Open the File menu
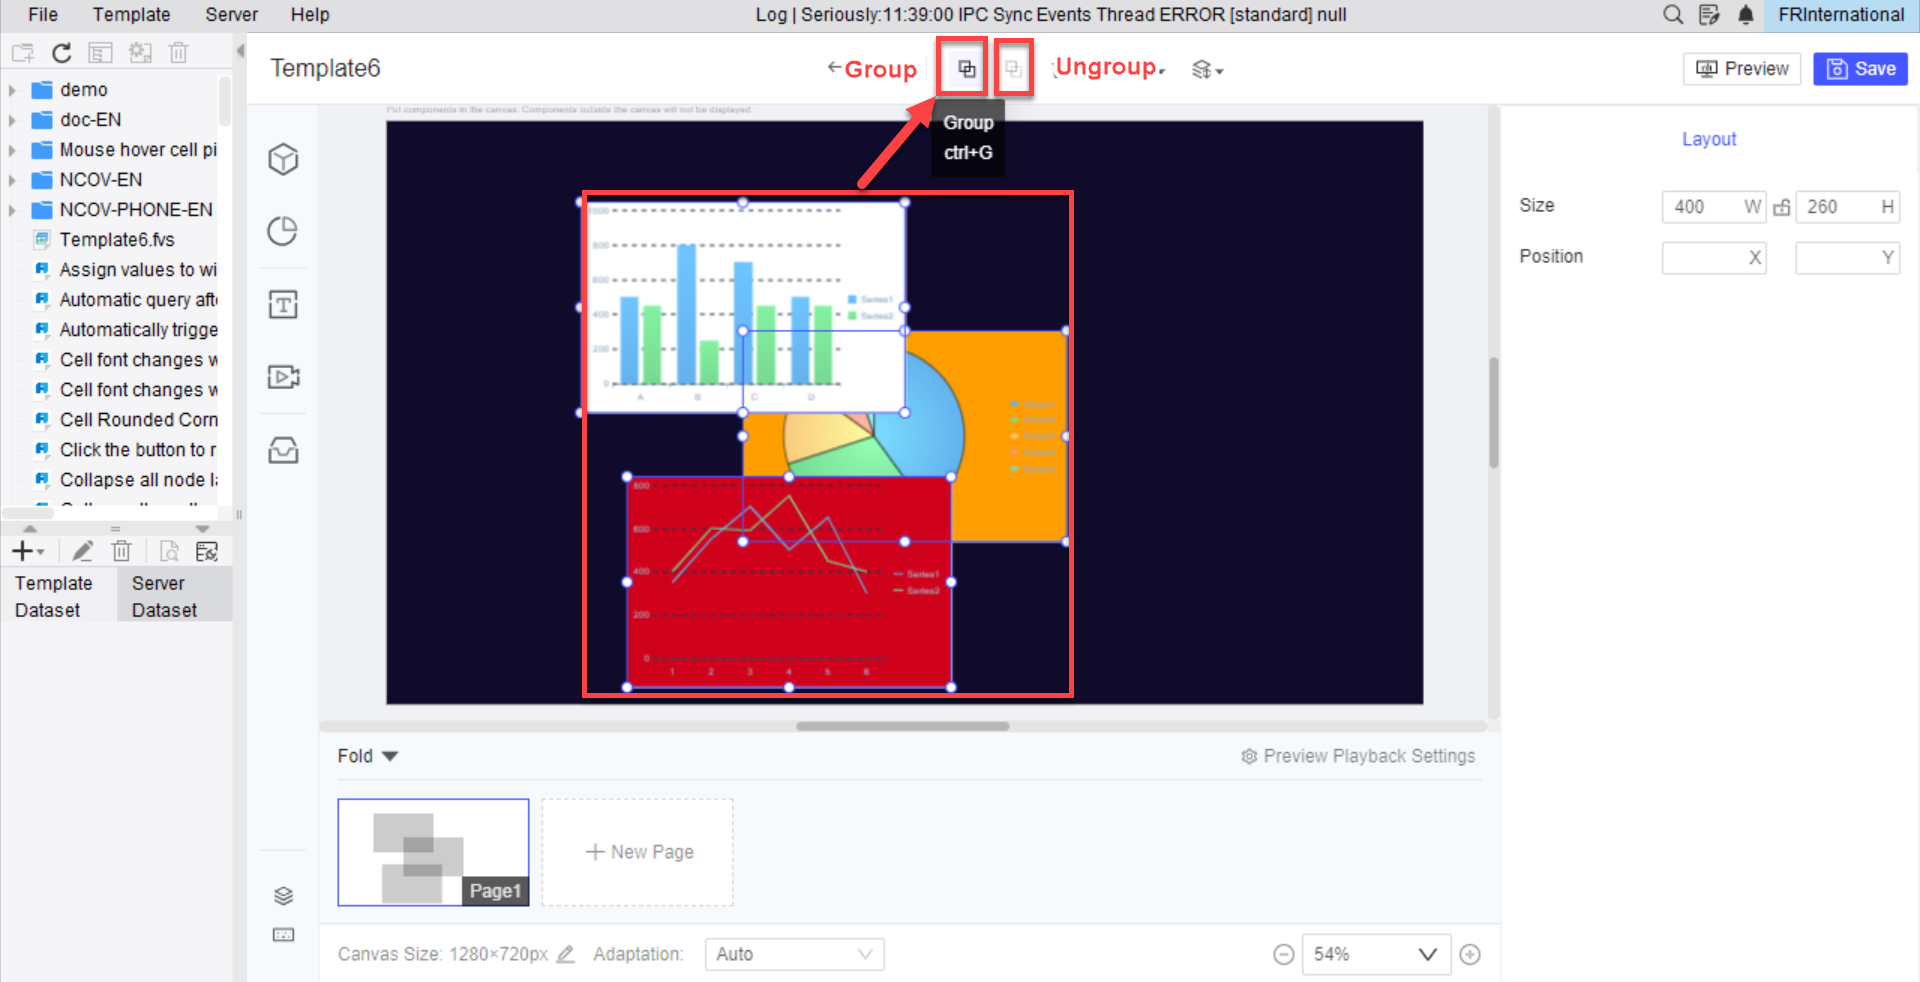1920x982 pixels. 43,15
